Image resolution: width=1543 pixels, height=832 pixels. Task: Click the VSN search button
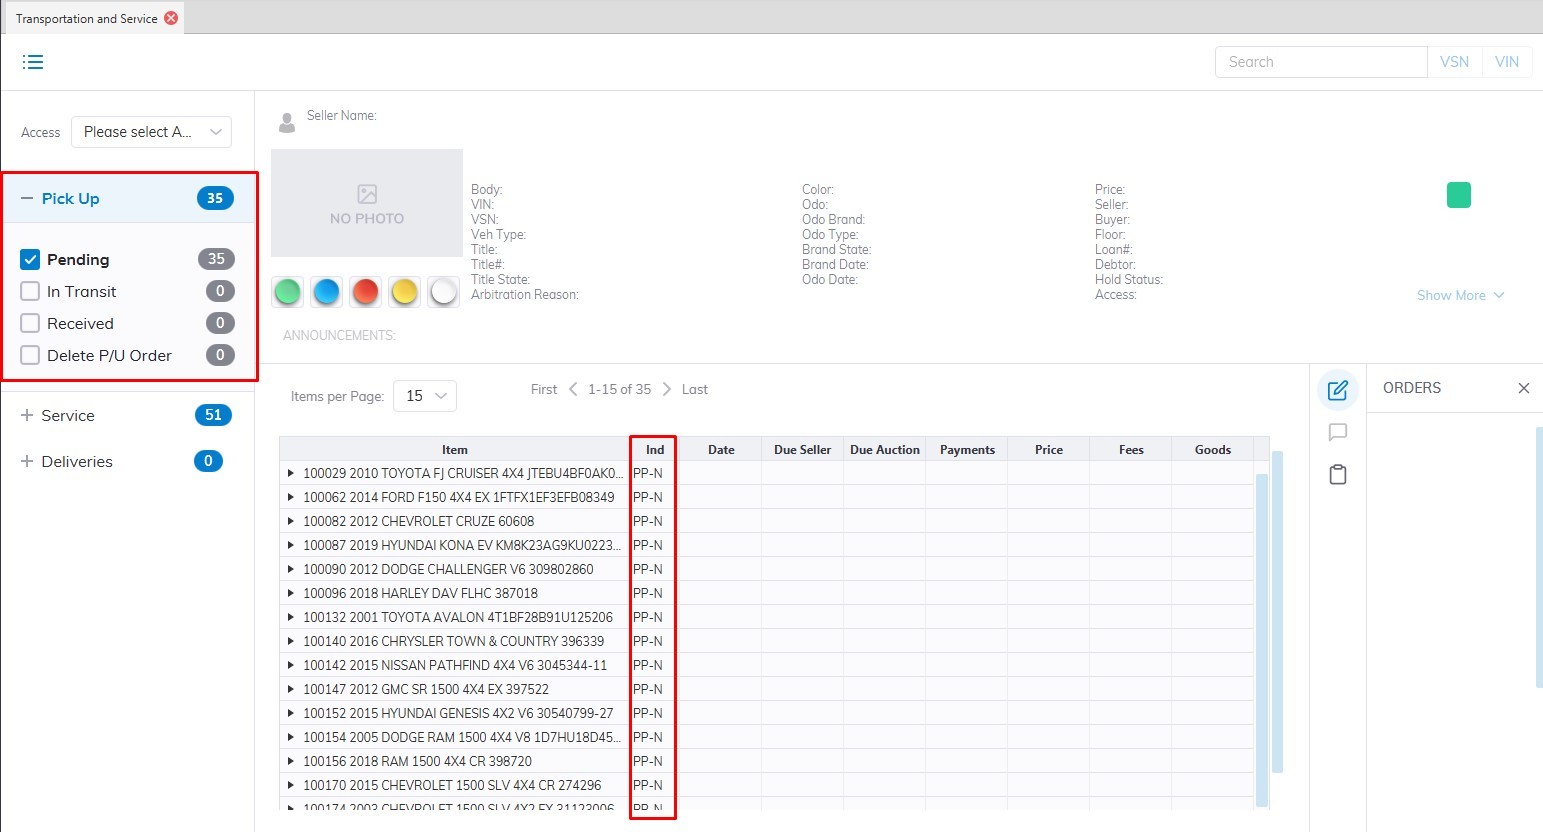coord(1454,62)
